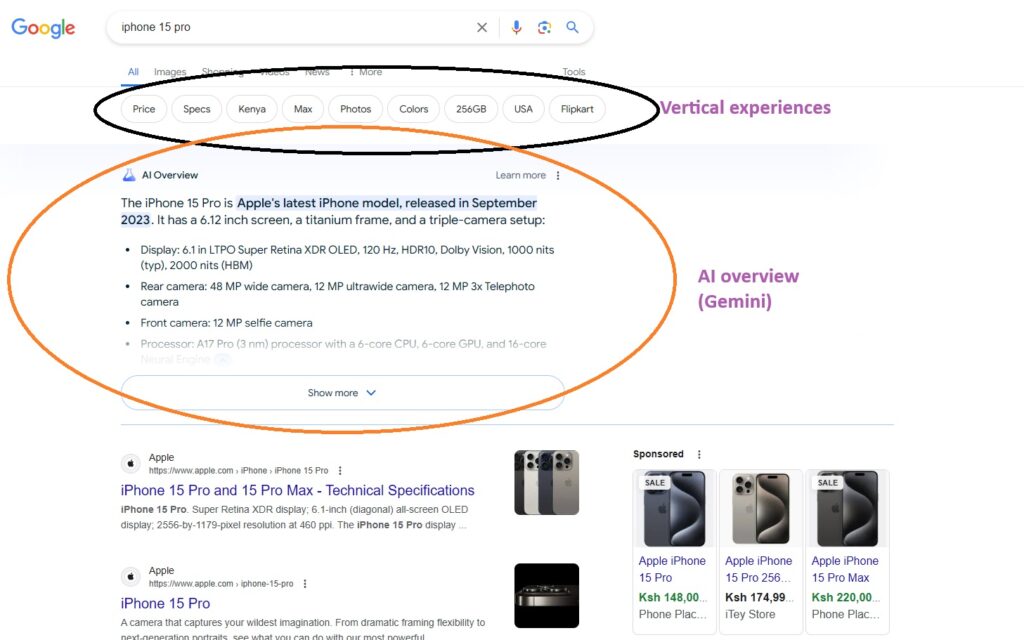Click the magnifying glass search icon
The width and height of the screenshot is (1024, 640).
pos(572,28)
